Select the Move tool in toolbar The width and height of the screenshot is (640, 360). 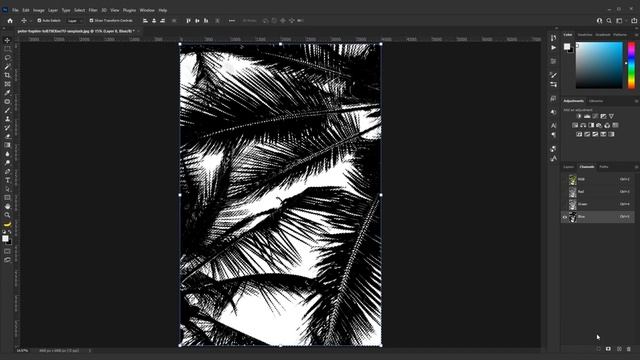pyautogui.click(x=7, y=40)
